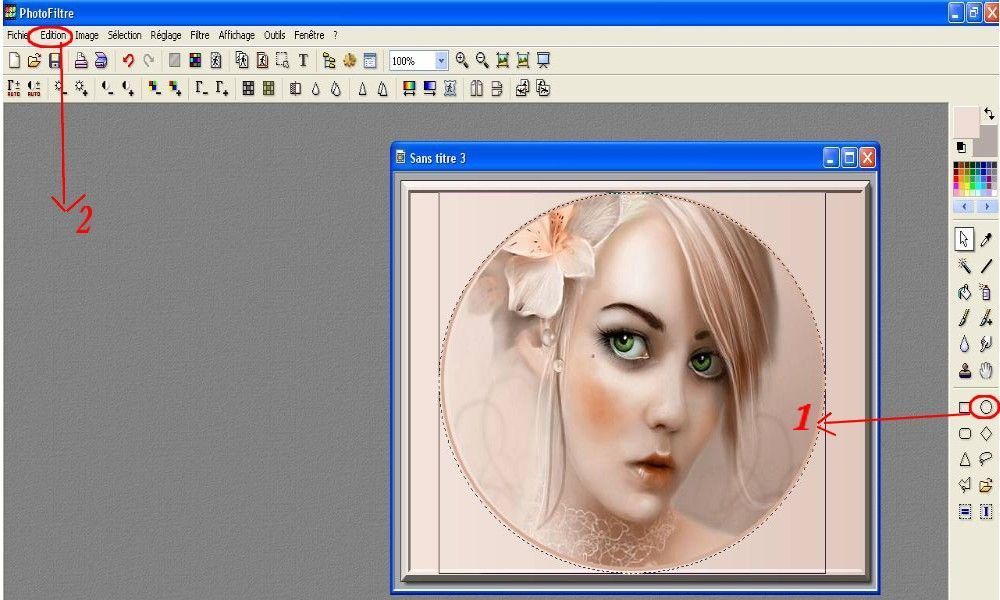The image size is (1000, 600).
Task: Pick a color from the palette grid
Action: [x=974, y=179]
